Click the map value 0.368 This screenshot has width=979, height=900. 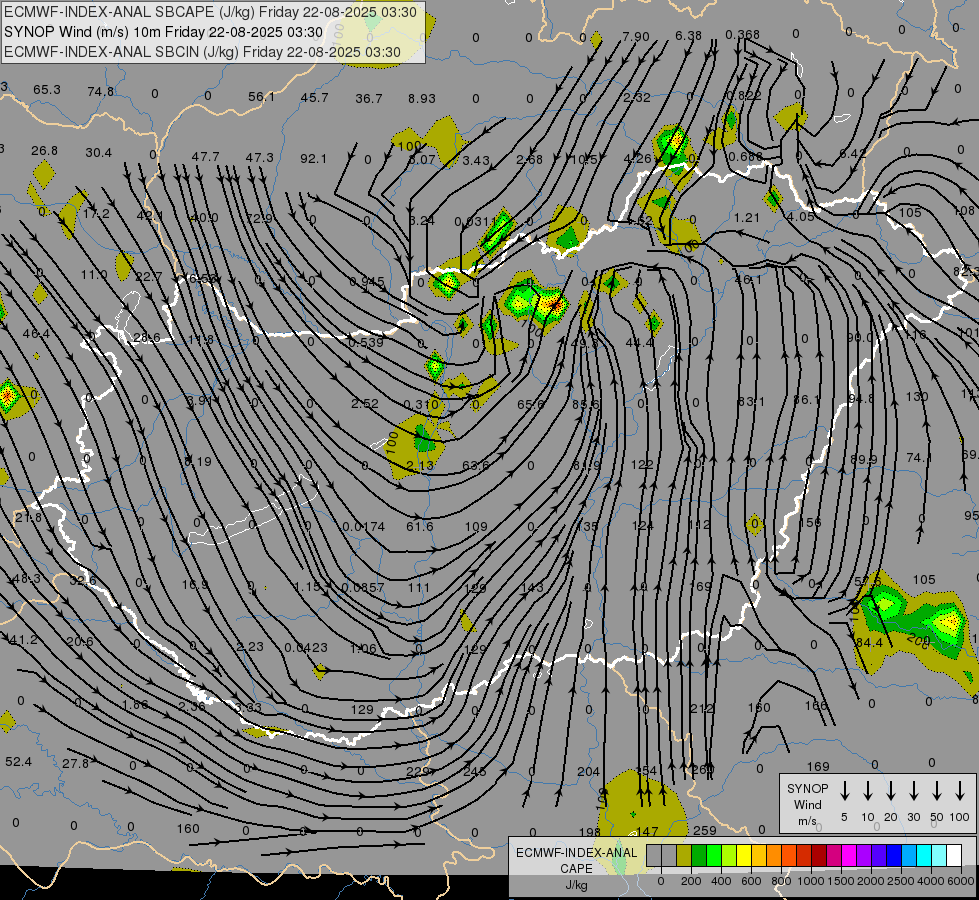(x=743, y=35)
